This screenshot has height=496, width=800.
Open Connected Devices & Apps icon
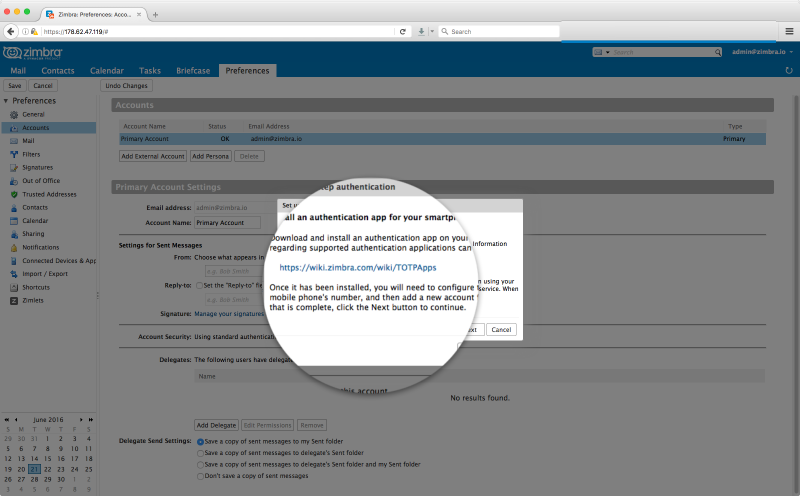(14, 261)
